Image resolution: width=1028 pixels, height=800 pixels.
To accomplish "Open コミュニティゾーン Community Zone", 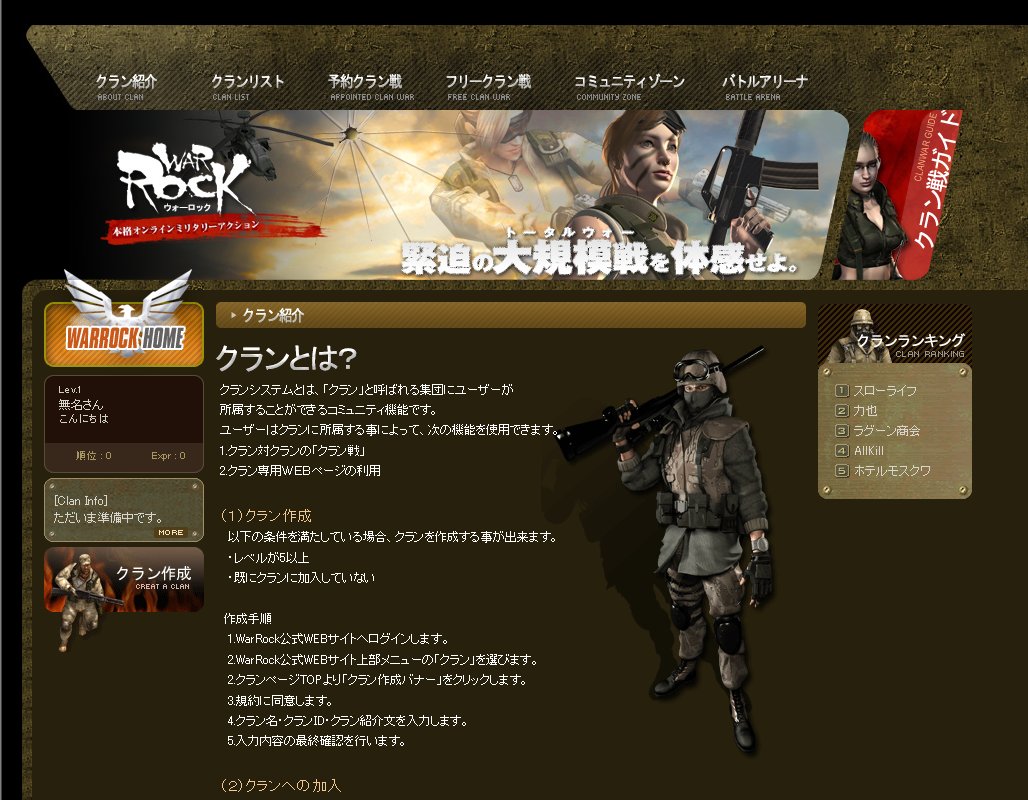I will pos(629,87).
